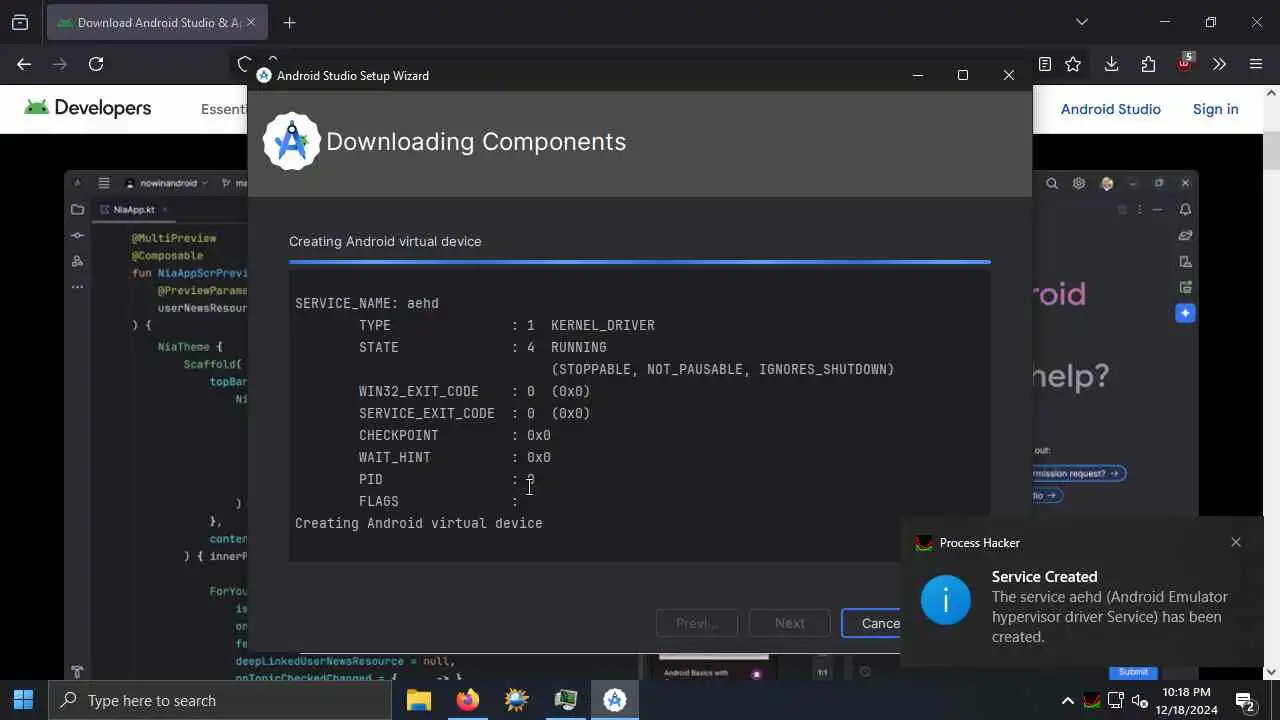Screen dimensions: 1280x720
Task: Click the last 'Creating Android virtual device' log line
Action: [x=419, y=523]
